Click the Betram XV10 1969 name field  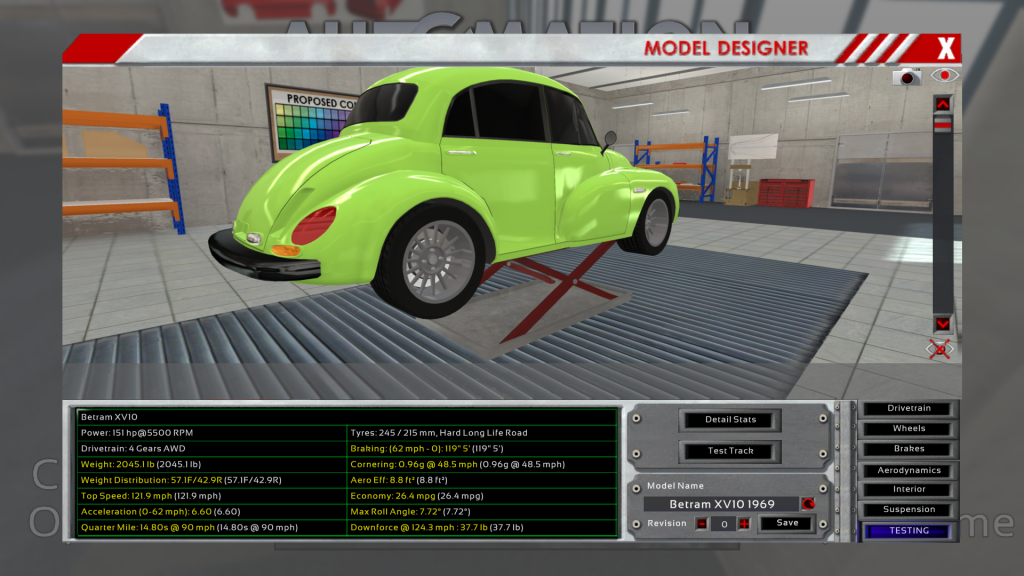pyautogui.click(x=720, y=504)
